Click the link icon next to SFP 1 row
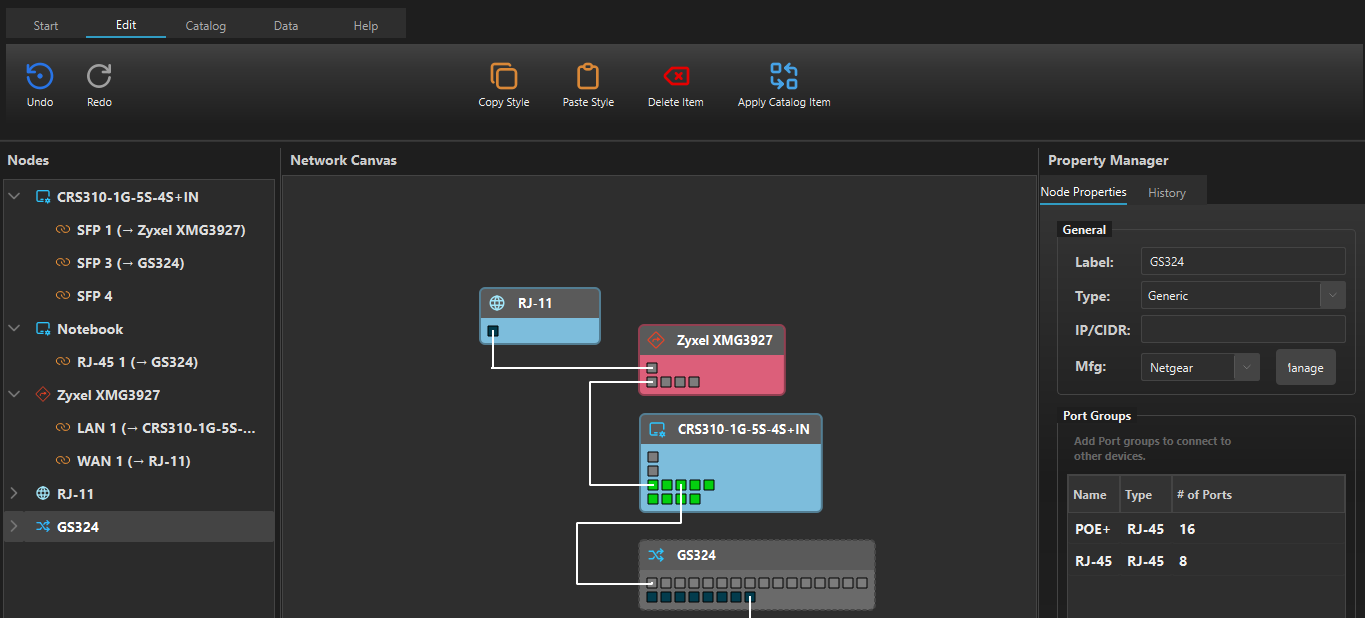This screenshot has width=1365, height=618. coord(63,230)
